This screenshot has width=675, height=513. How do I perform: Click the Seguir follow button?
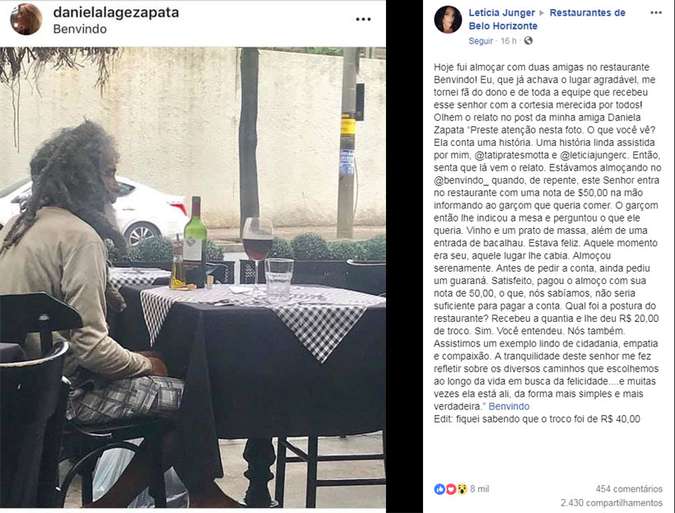coord(480,41)
